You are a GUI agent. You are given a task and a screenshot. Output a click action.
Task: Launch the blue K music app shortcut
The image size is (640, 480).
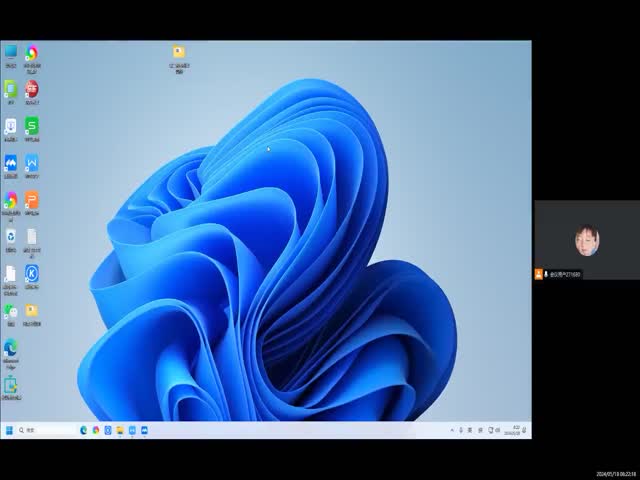point(32,273)
